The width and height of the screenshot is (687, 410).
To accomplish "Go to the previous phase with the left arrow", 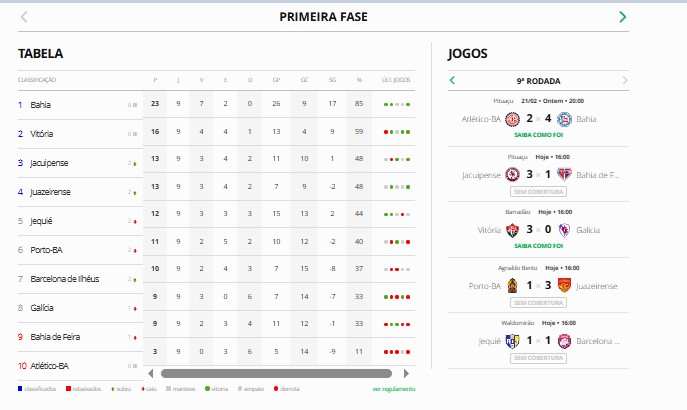I will [x=24, y=17].
